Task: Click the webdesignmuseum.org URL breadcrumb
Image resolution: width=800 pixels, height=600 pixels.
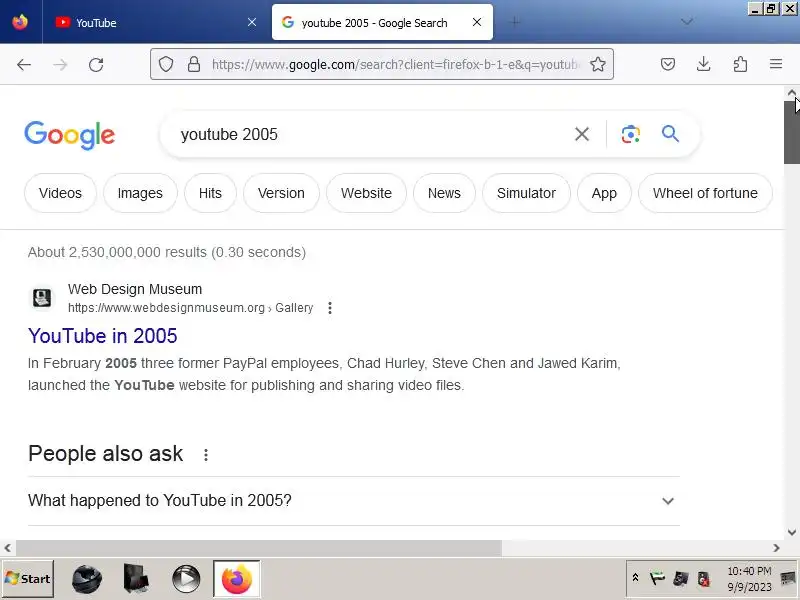Action: [x=190, y=308]
